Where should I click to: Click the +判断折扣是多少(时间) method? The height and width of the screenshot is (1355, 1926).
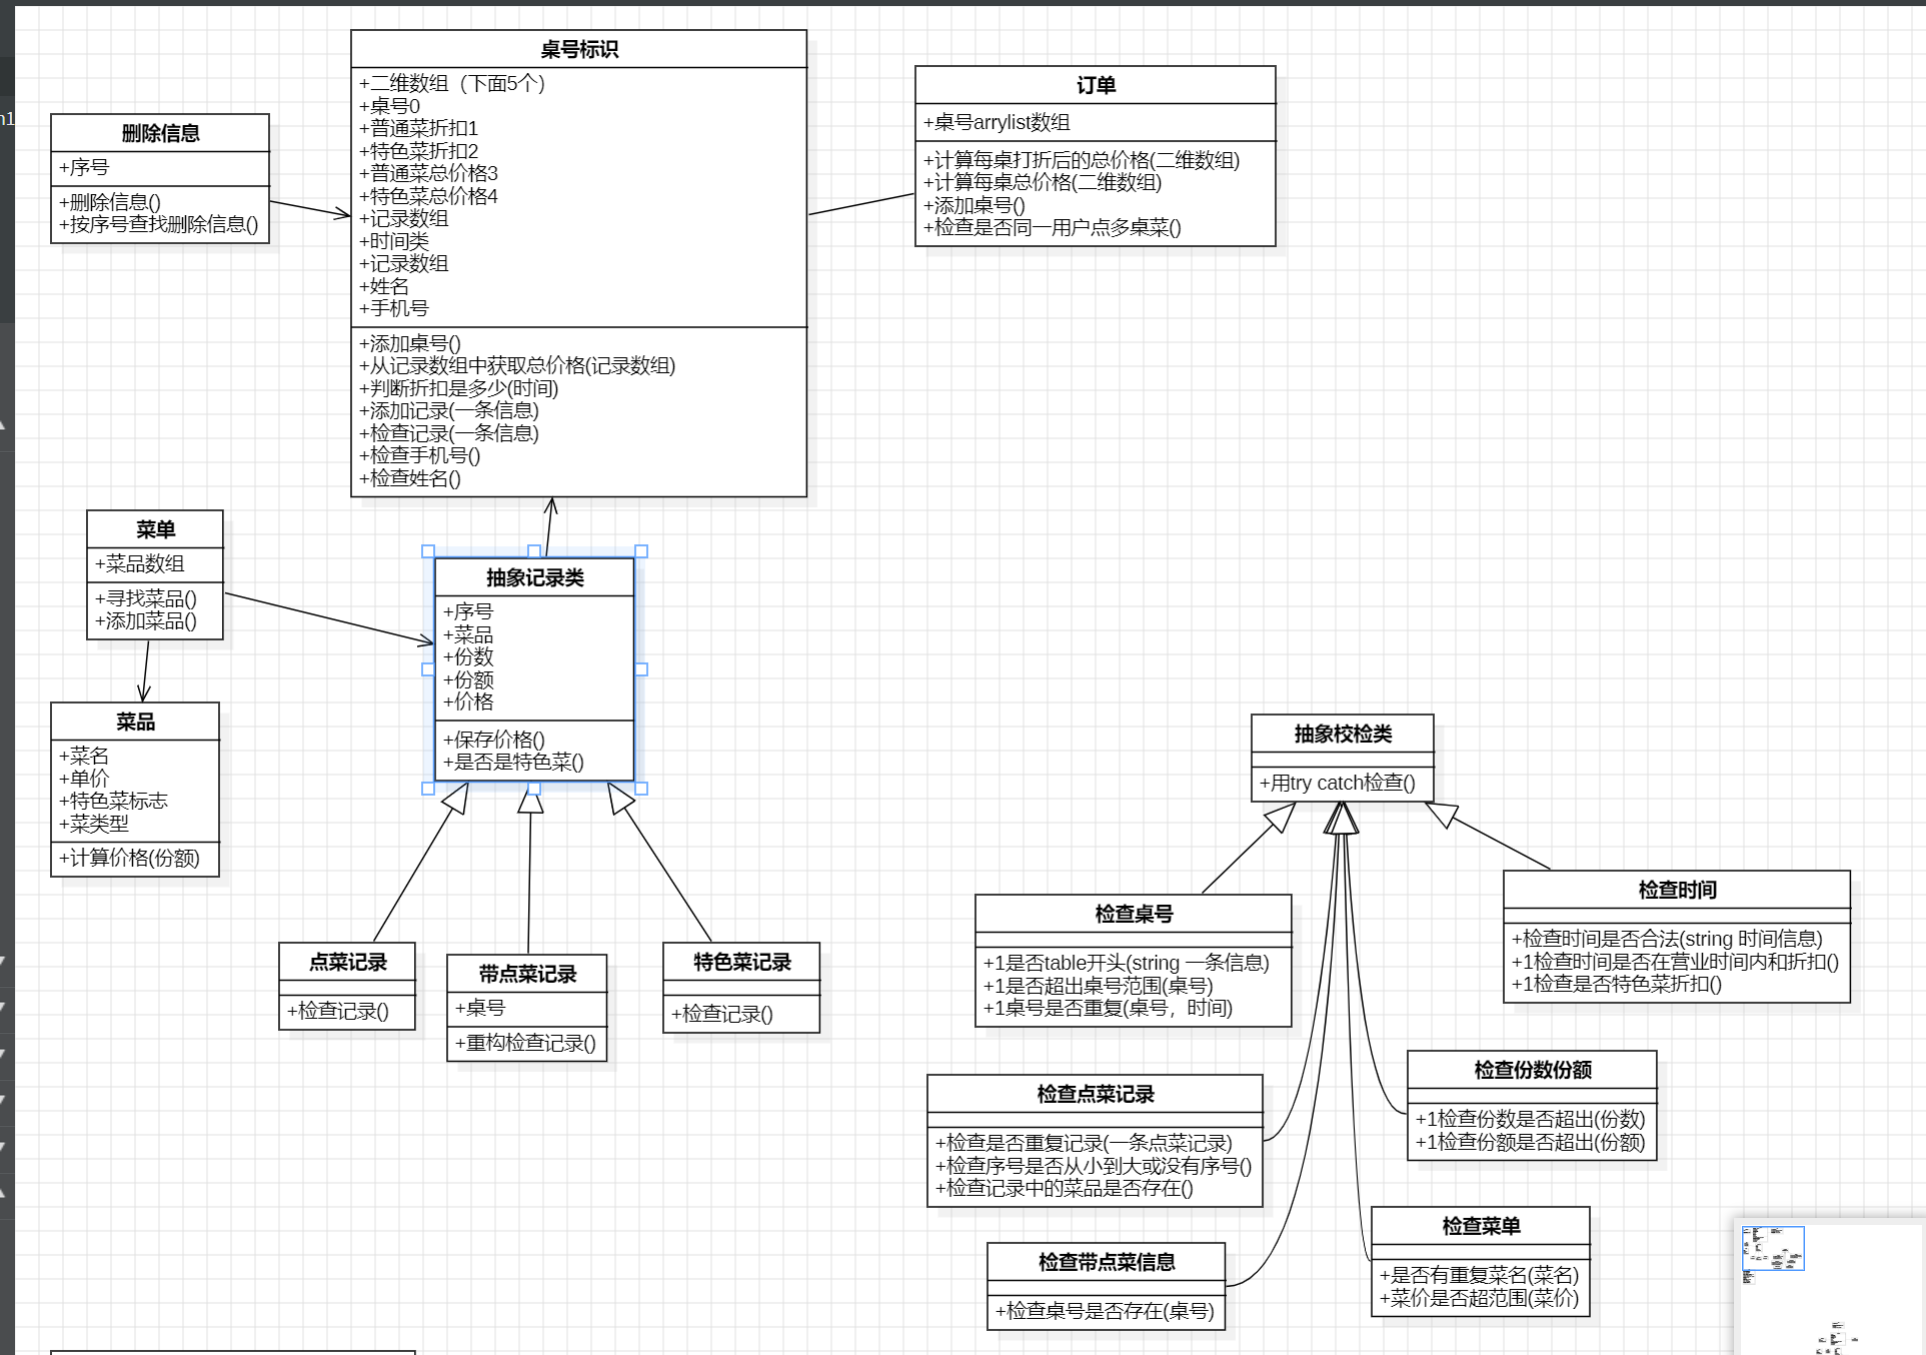(458, 388)
